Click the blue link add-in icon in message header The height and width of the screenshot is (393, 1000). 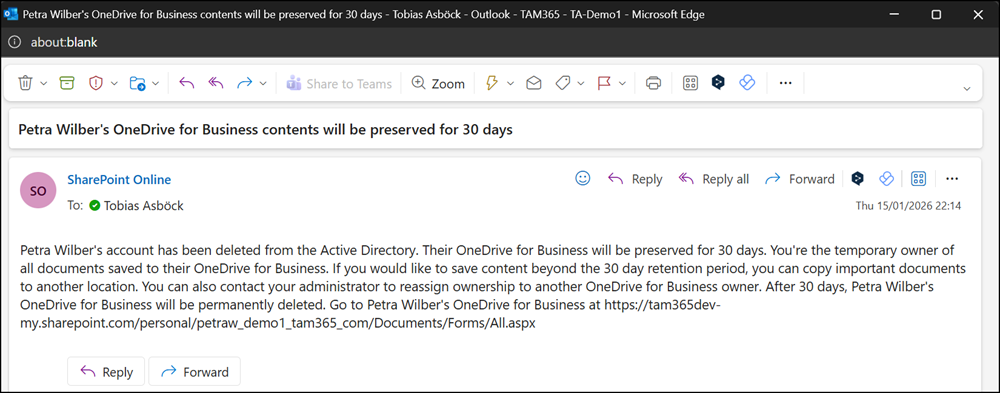[886, 179]
